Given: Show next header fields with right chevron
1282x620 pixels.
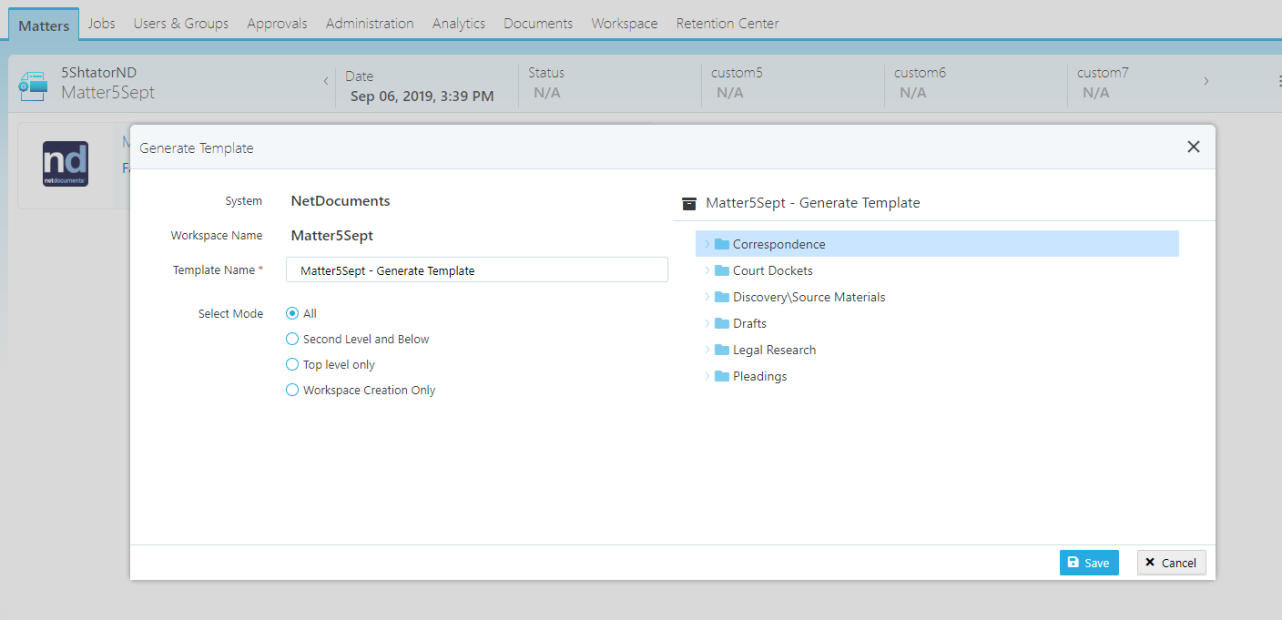Looking at the screenshot, I should (x=1206, y=81).
